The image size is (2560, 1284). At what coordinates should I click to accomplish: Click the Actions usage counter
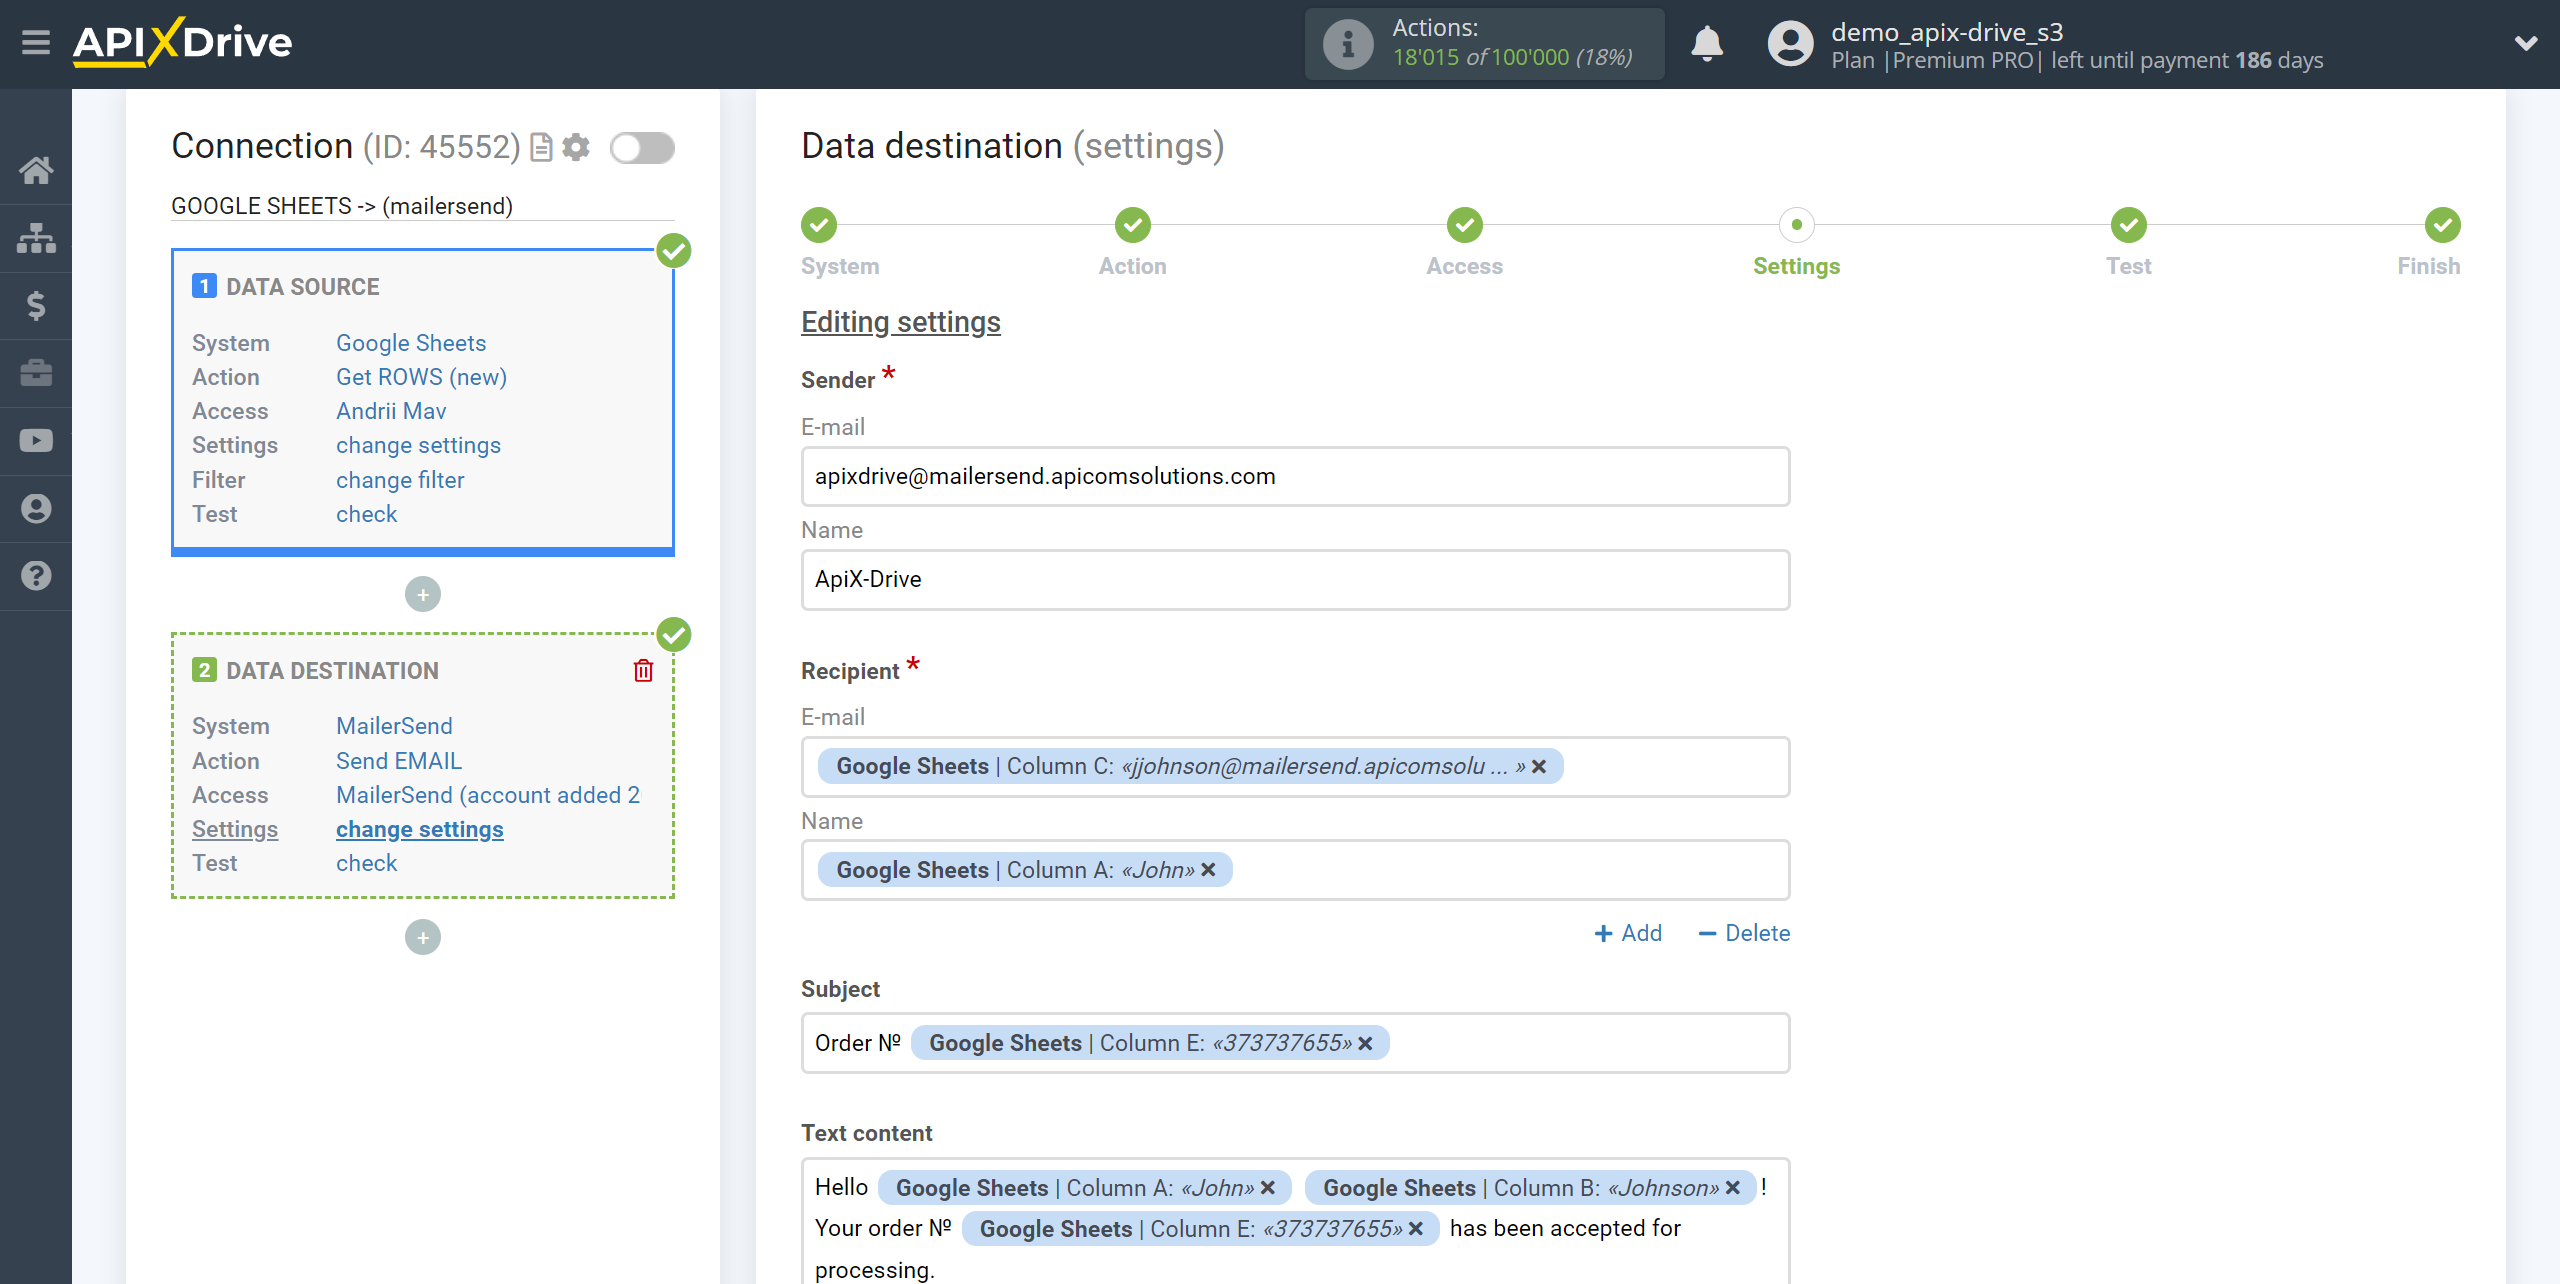[x=1484, y=44]
